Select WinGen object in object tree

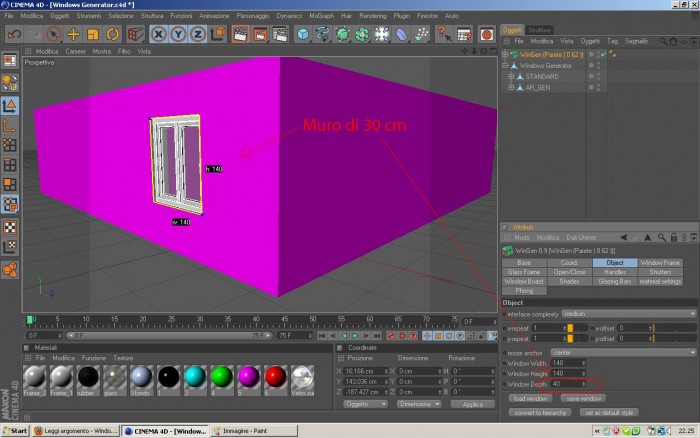coord(551,54)
